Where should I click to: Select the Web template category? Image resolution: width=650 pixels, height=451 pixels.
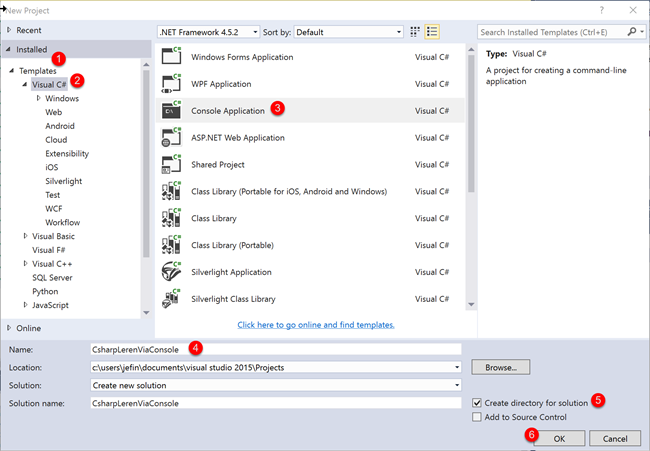[53, 112]
